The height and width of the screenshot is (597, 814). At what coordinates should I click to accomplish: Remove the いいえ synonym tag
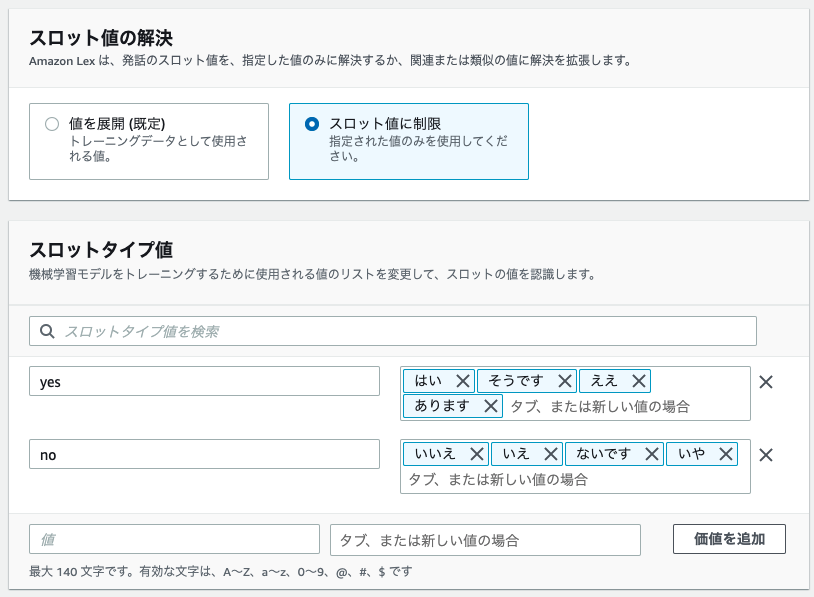[477, 454]
